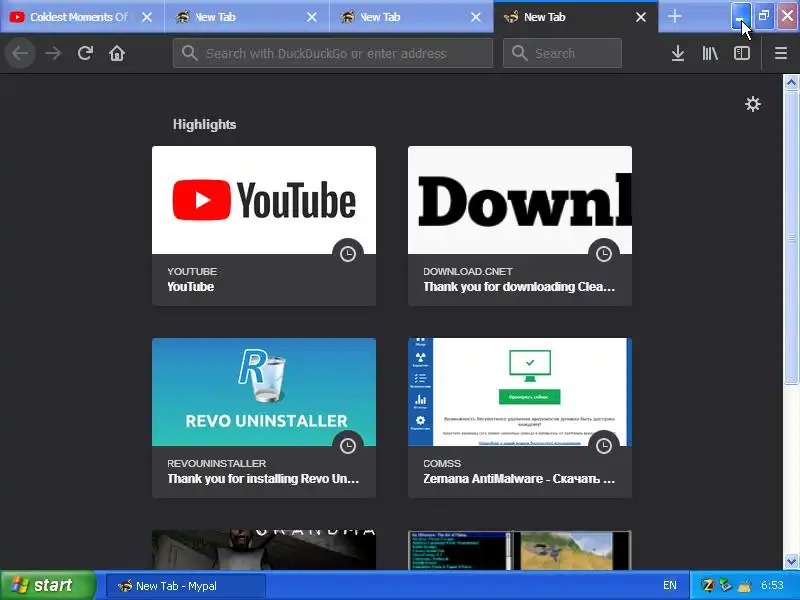Click the yellow tray icon beside the clock
This screenshot has width=800, height=600.
click(745, 585)
